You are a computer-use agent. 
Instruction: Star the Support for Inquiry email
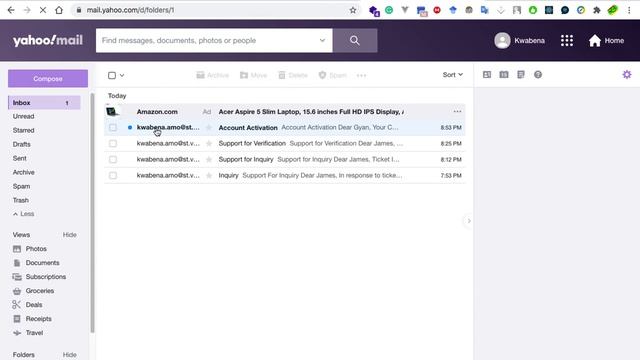(x=209, y=159)
